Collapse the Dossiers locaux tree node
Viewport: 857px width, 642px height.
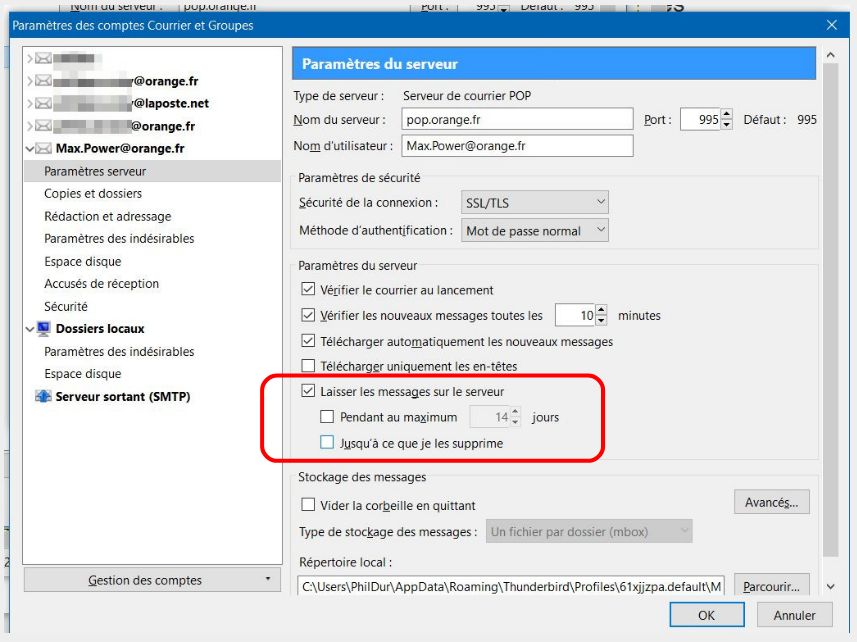[30, 329]
